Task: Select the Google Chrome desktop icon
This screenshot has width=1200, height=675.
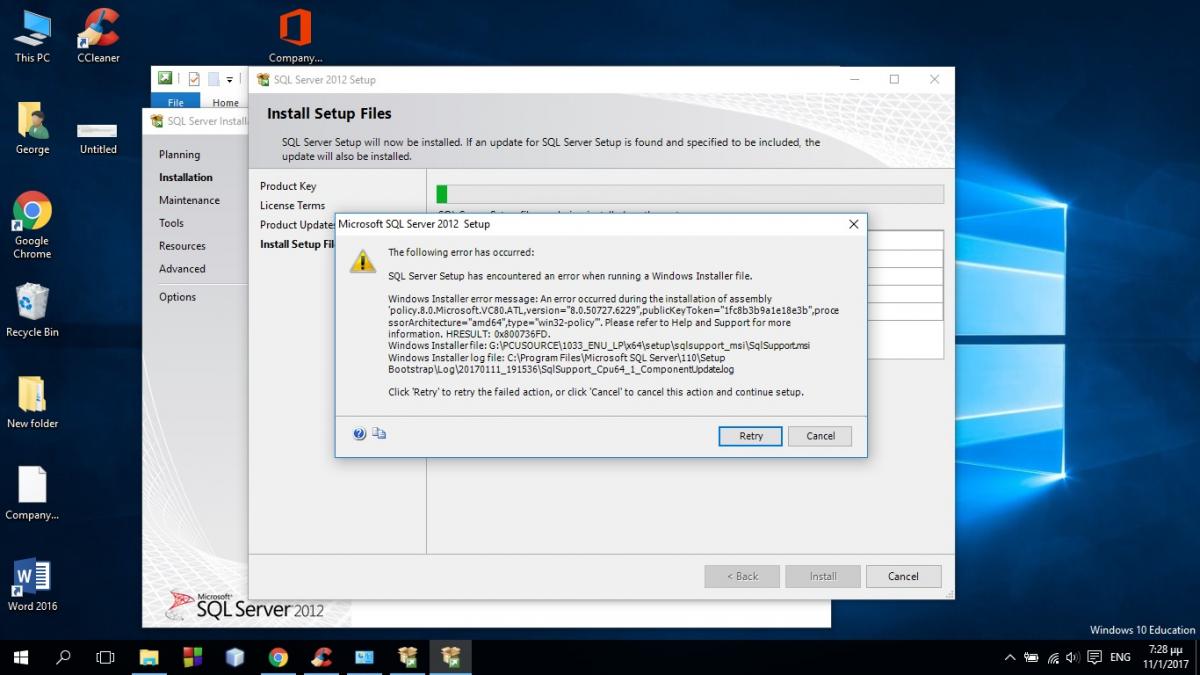Action: pos(32,225)
